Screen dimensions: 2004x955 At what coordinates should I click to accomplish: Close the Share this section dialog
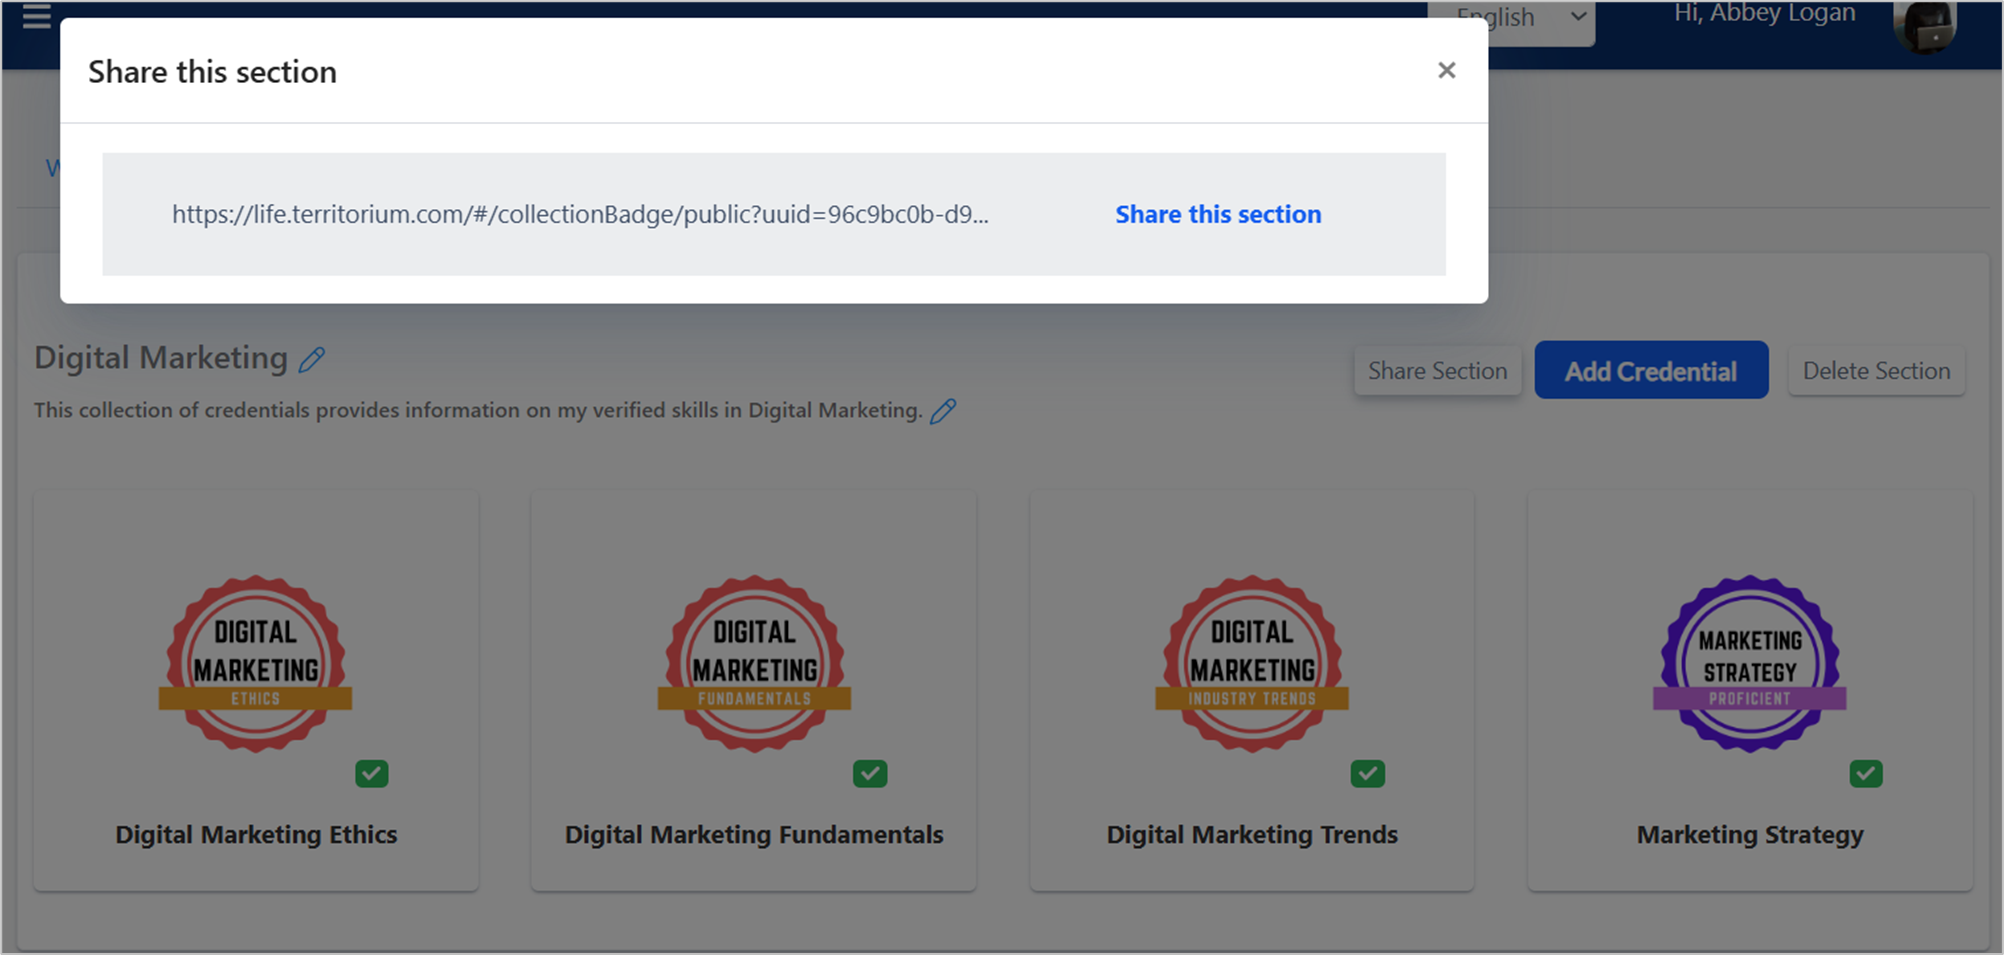[1446, 70]
